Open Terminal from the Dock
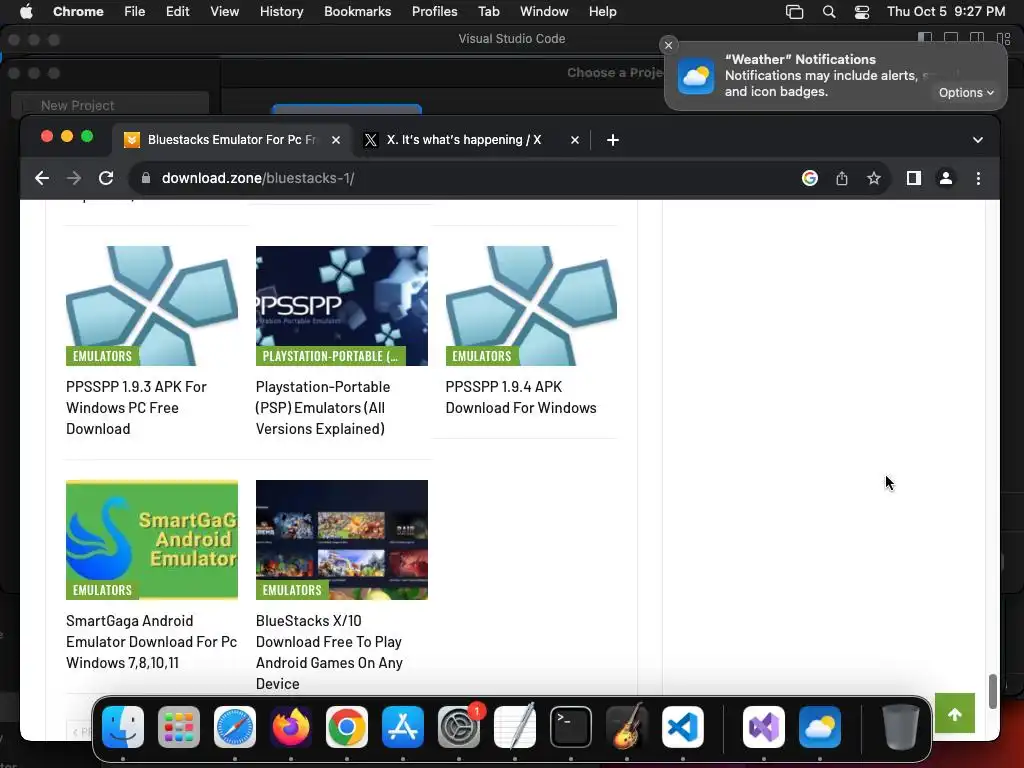1024x768 pixels. [571, 727]
